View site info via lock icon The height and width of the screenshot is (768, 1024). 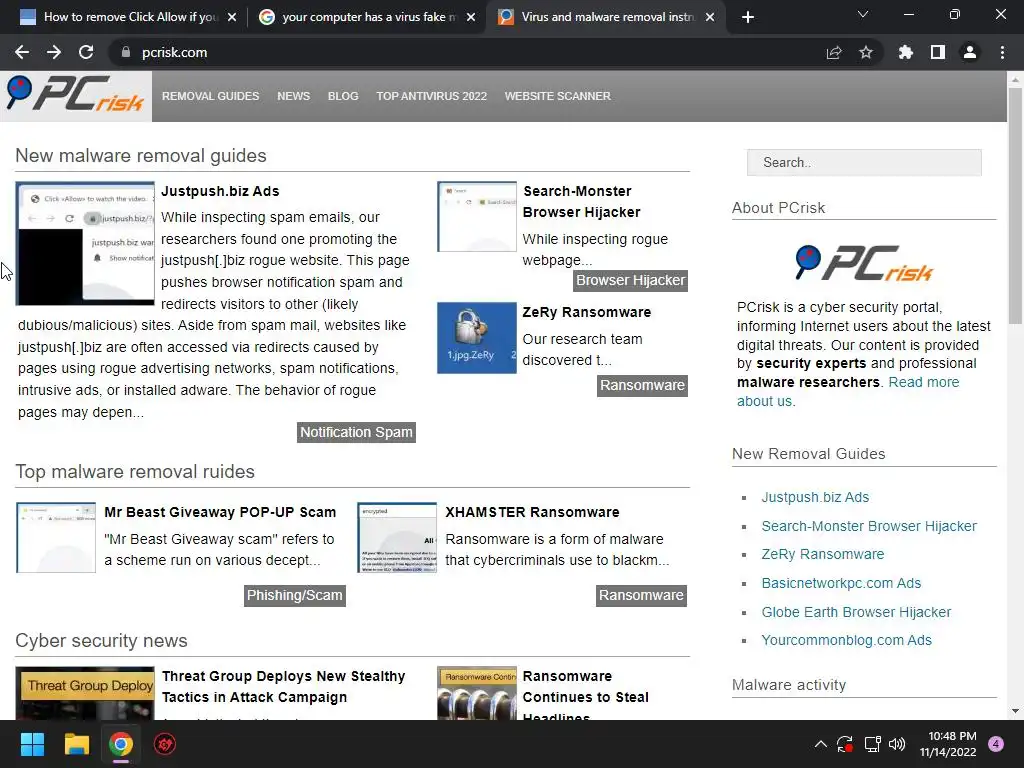tap(125, 52)
